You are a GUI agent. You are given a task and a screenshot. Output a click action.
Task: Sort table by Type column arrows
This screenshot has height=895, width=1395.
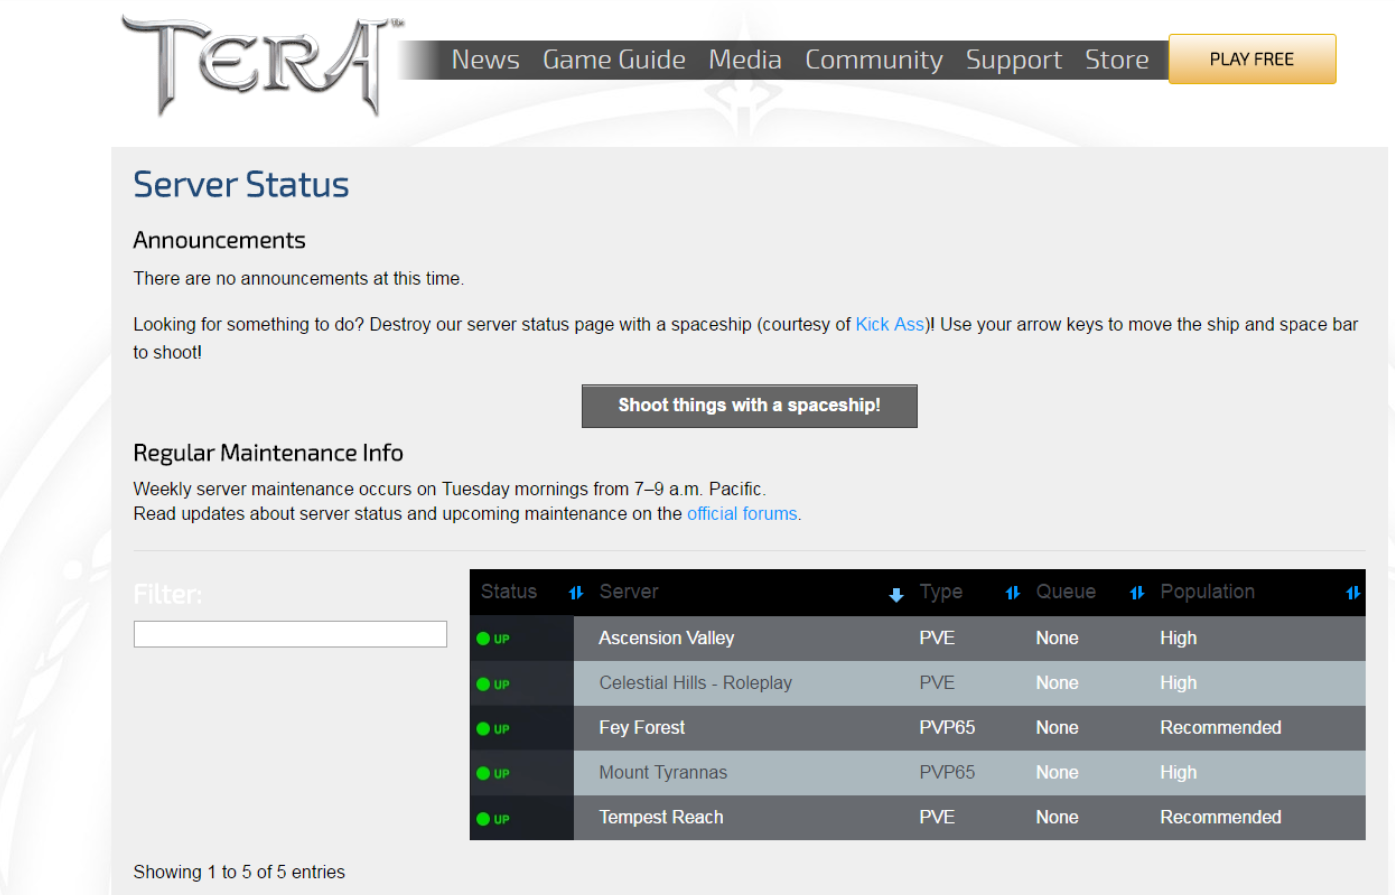tap(1013, 593)
